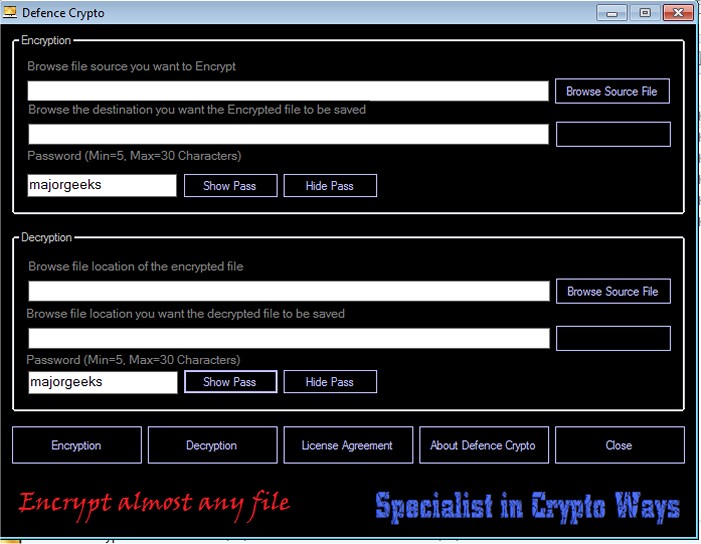Click the Decryption group box title

[46, 237]
